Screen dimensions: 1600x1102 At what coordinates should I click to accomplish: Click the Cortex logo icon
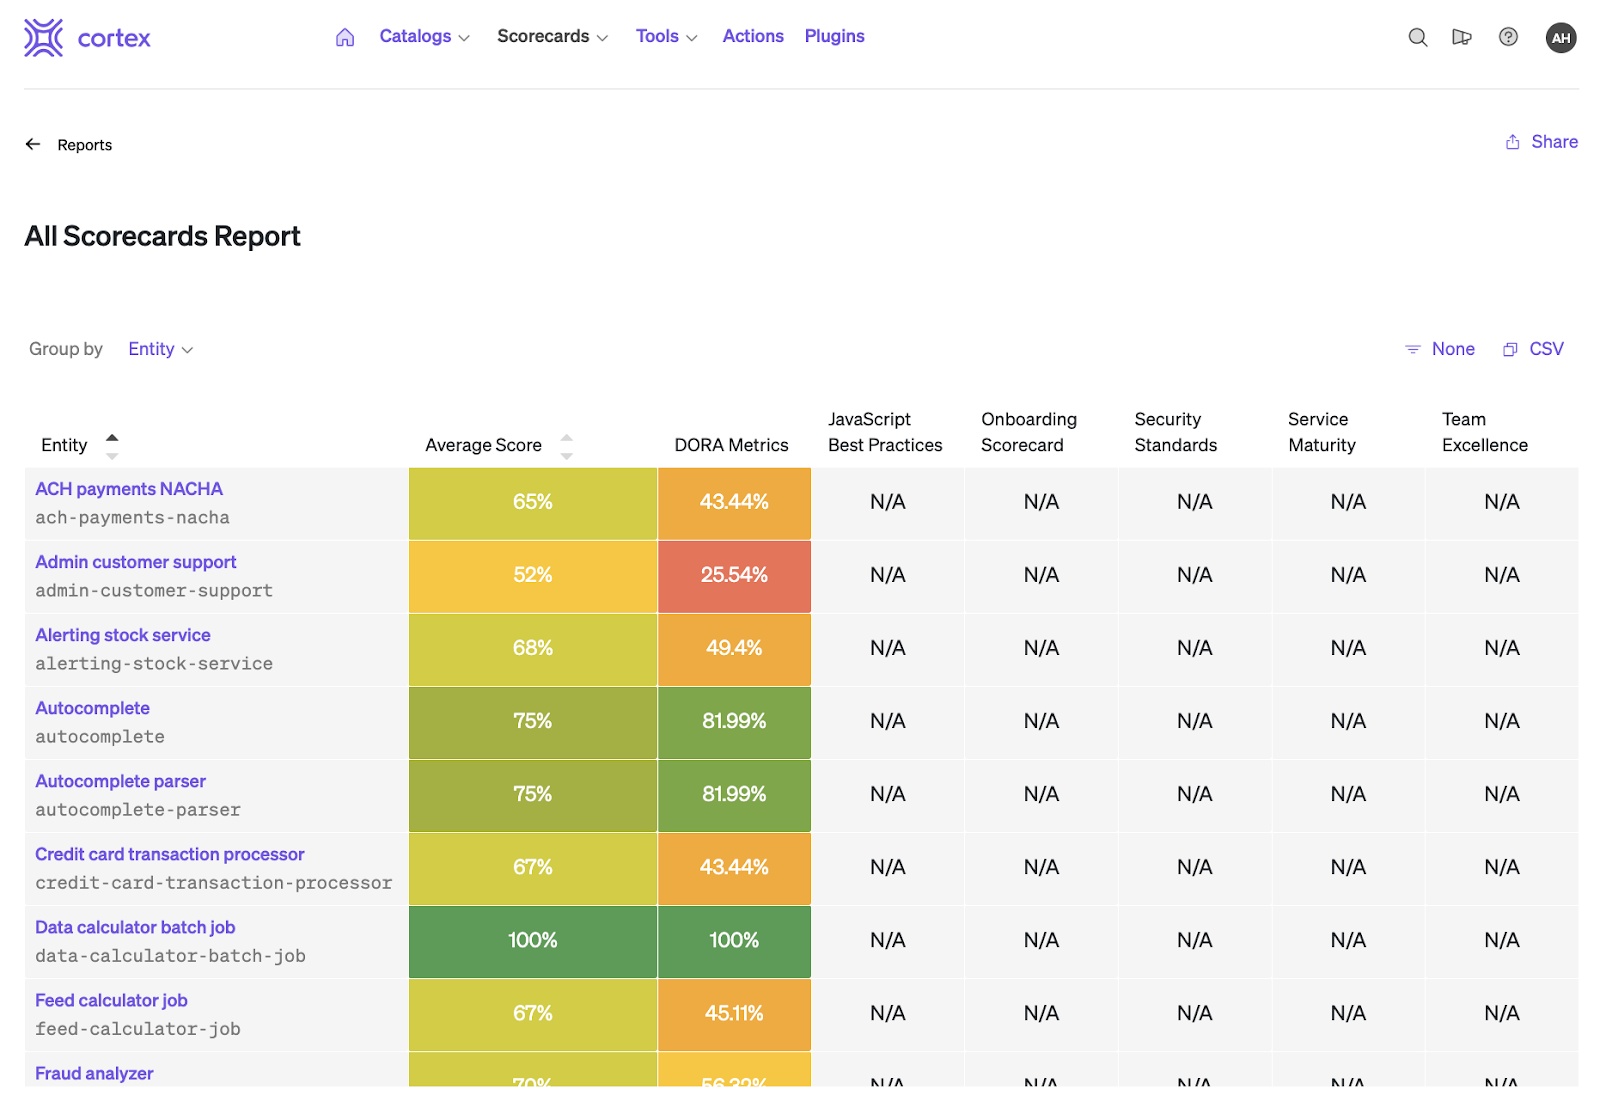click(44, 38)
